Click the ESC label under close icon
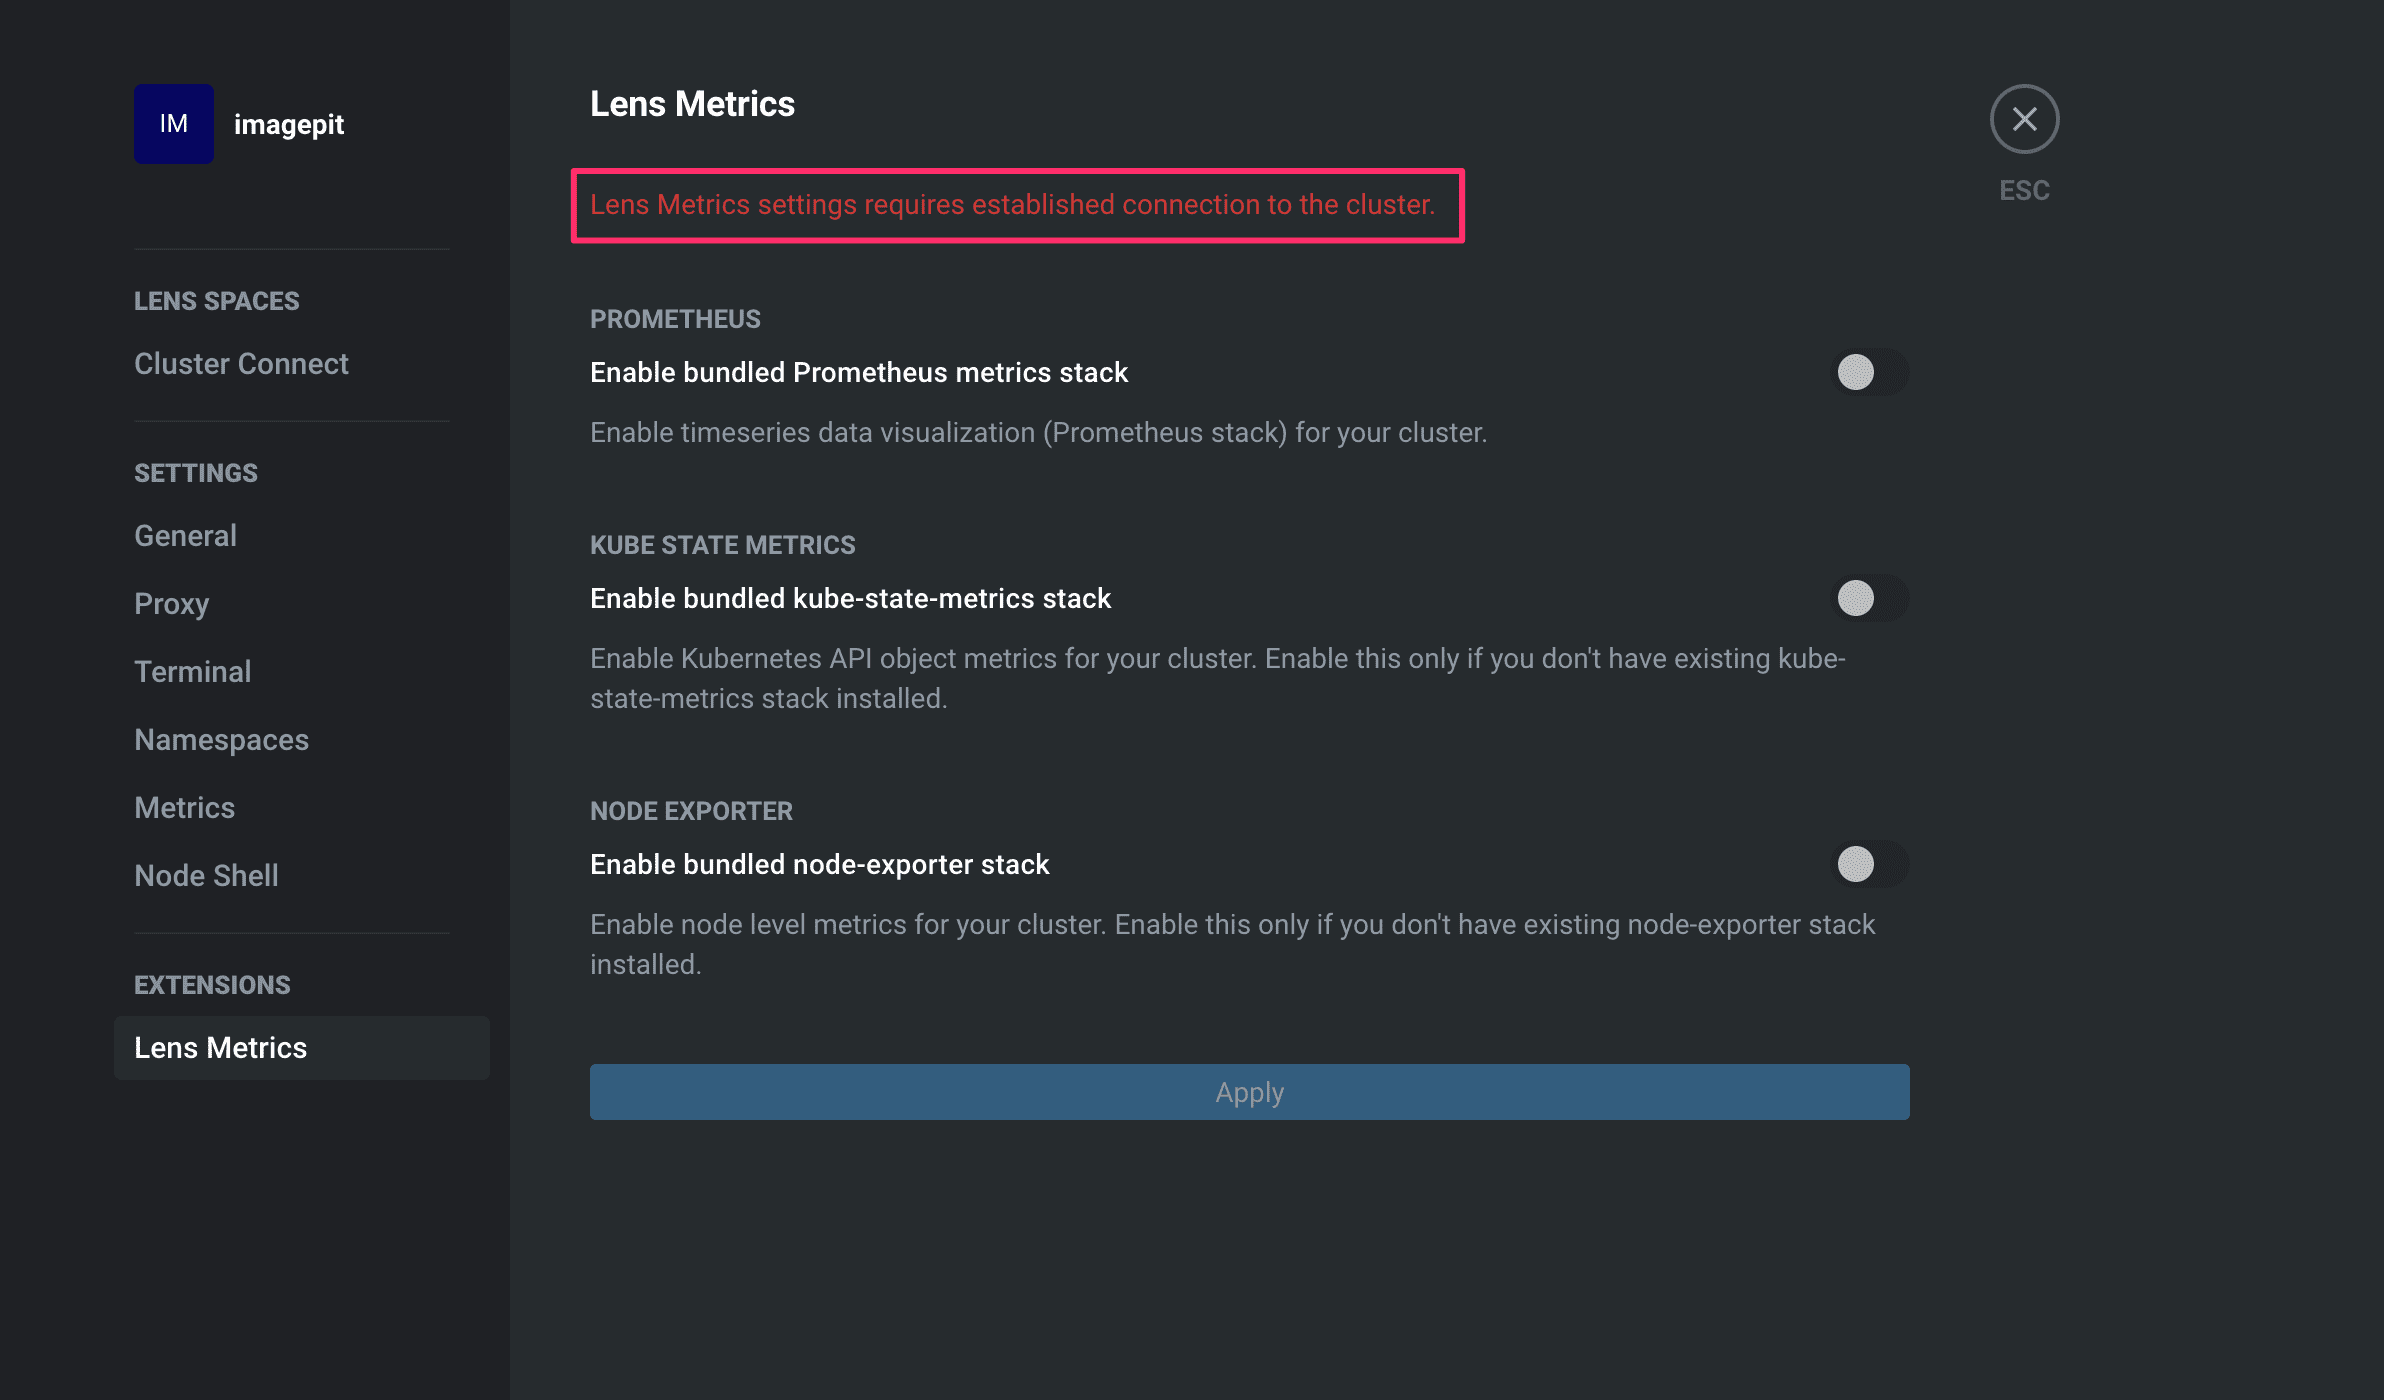 [x=2024, y=190]
